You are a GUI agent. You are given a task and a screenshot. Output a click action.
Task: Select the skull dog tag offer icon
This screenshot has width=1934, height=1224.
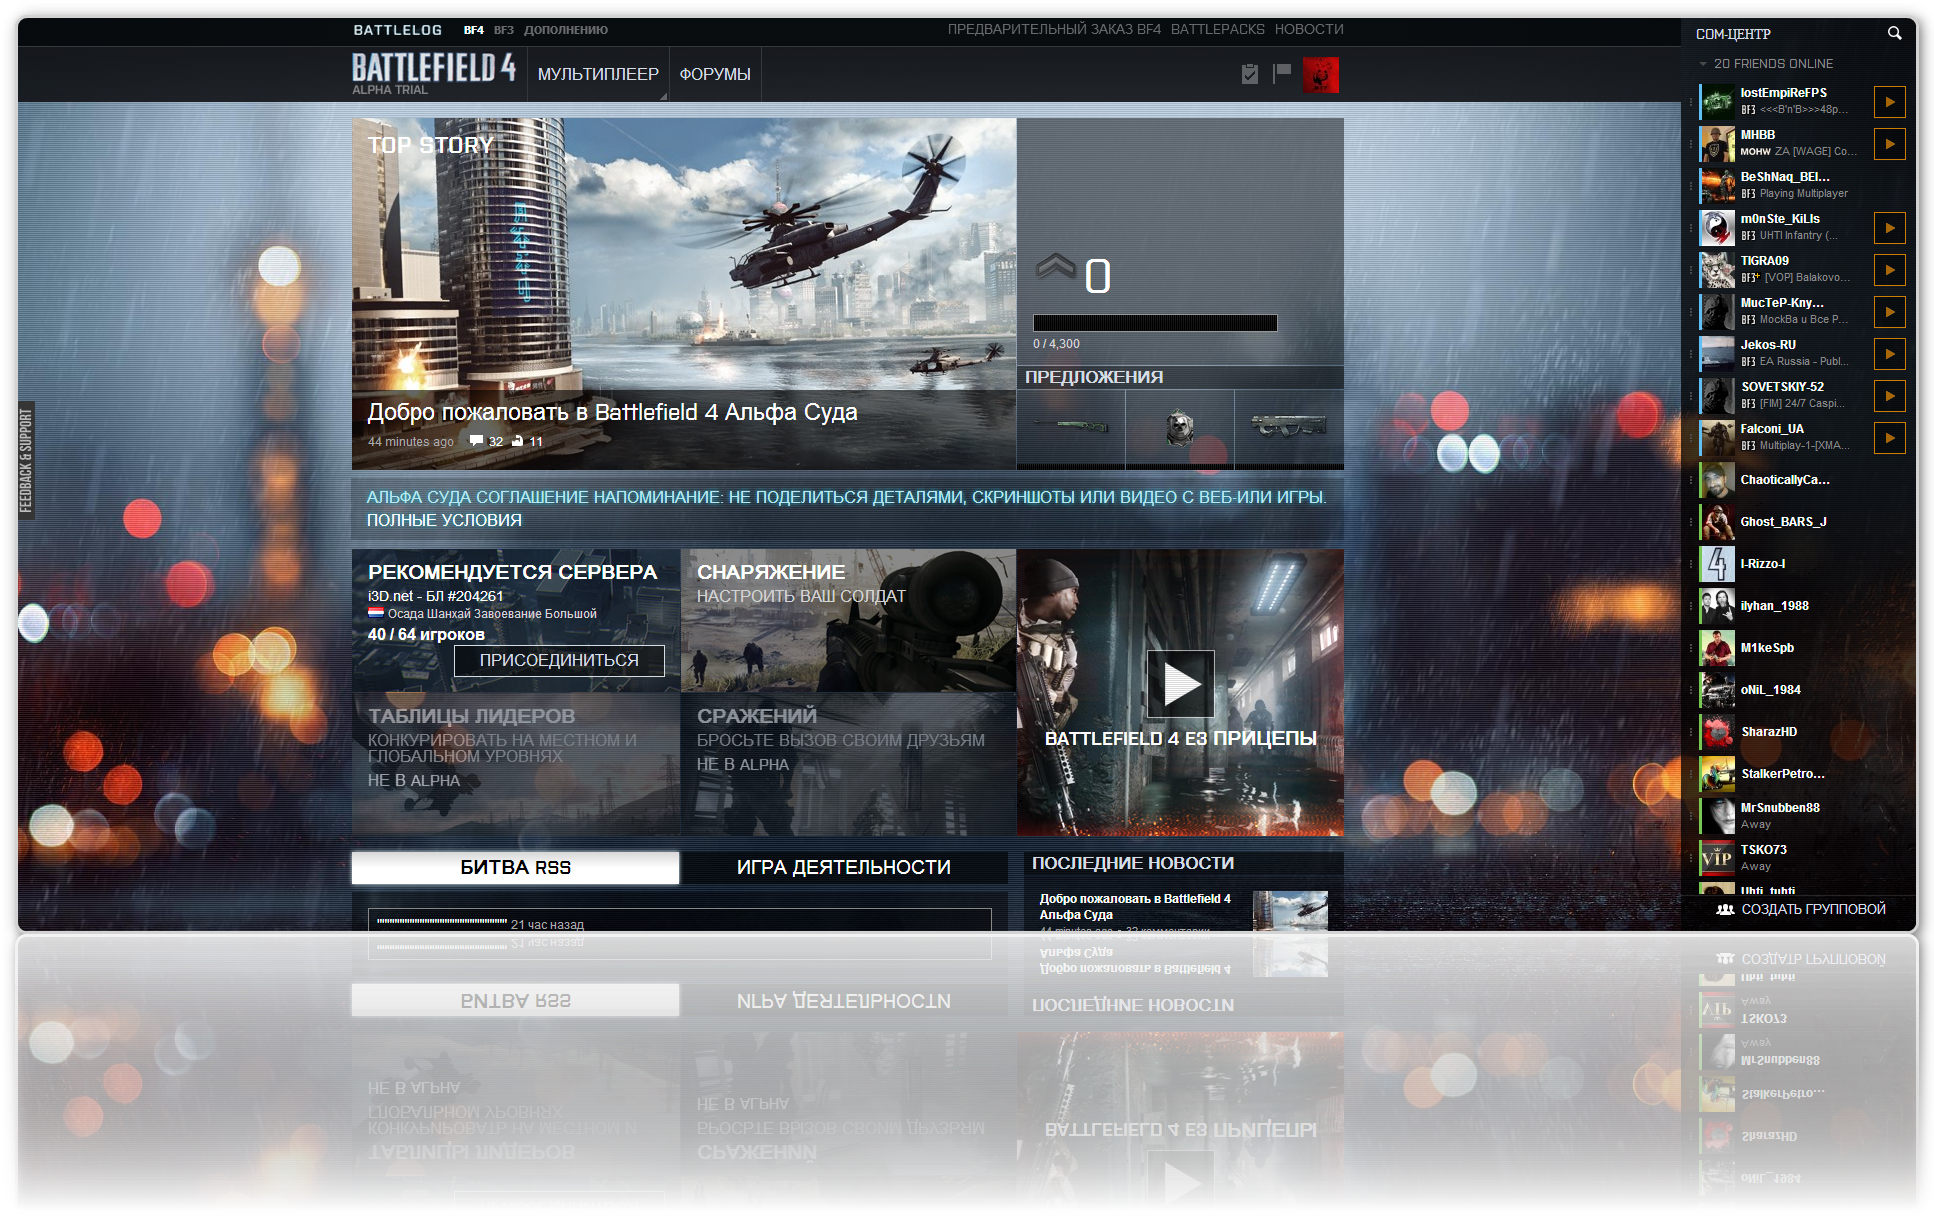(1180, 427)
